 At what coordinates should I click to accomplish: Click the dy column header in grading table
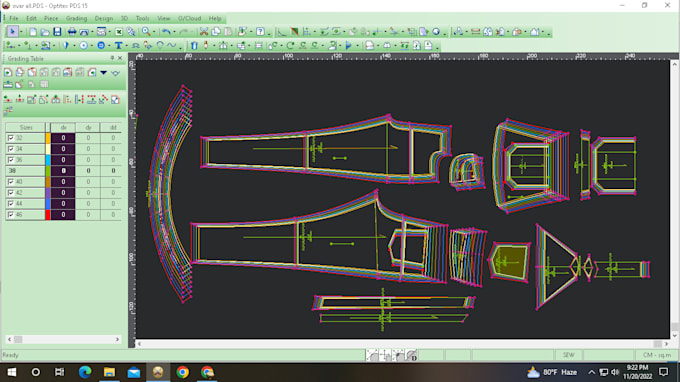coord(88,127)
